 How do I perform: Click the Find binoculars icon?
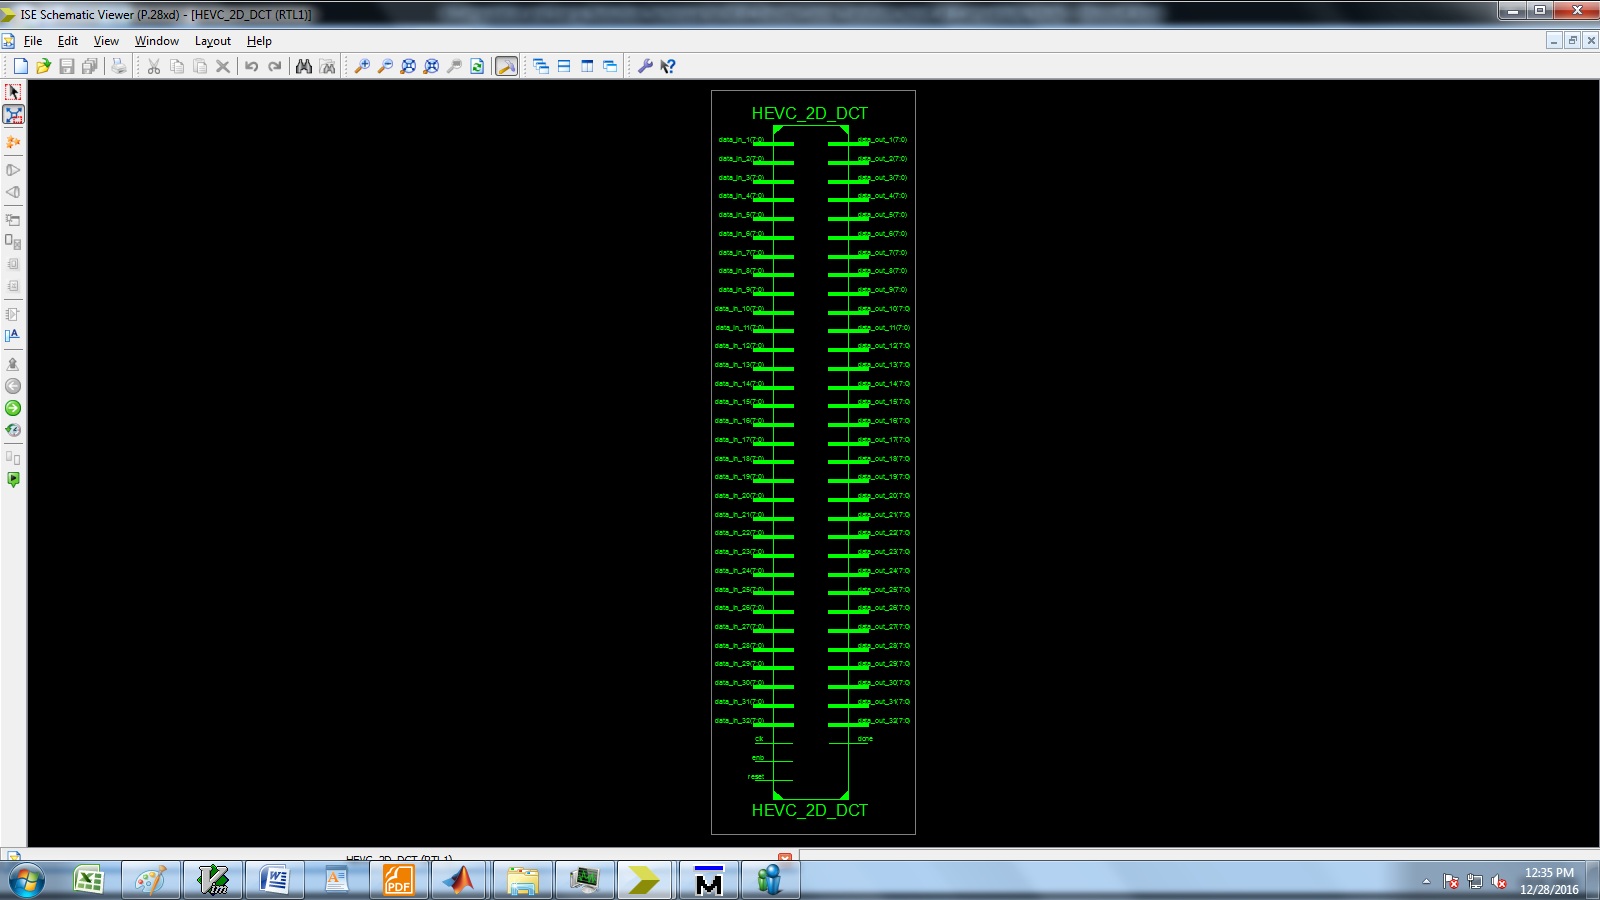[x=304, y=66]
